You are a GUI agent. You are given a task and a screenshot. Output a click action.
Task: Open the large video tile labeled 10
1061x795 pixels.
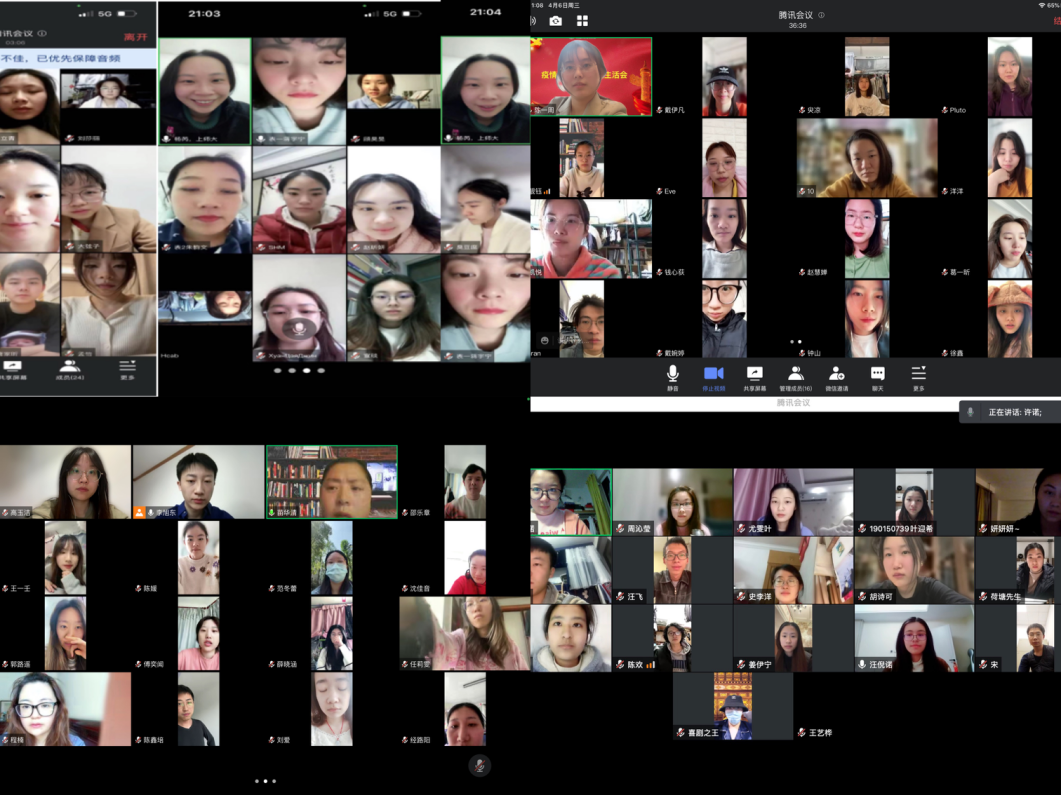[867, 158]
